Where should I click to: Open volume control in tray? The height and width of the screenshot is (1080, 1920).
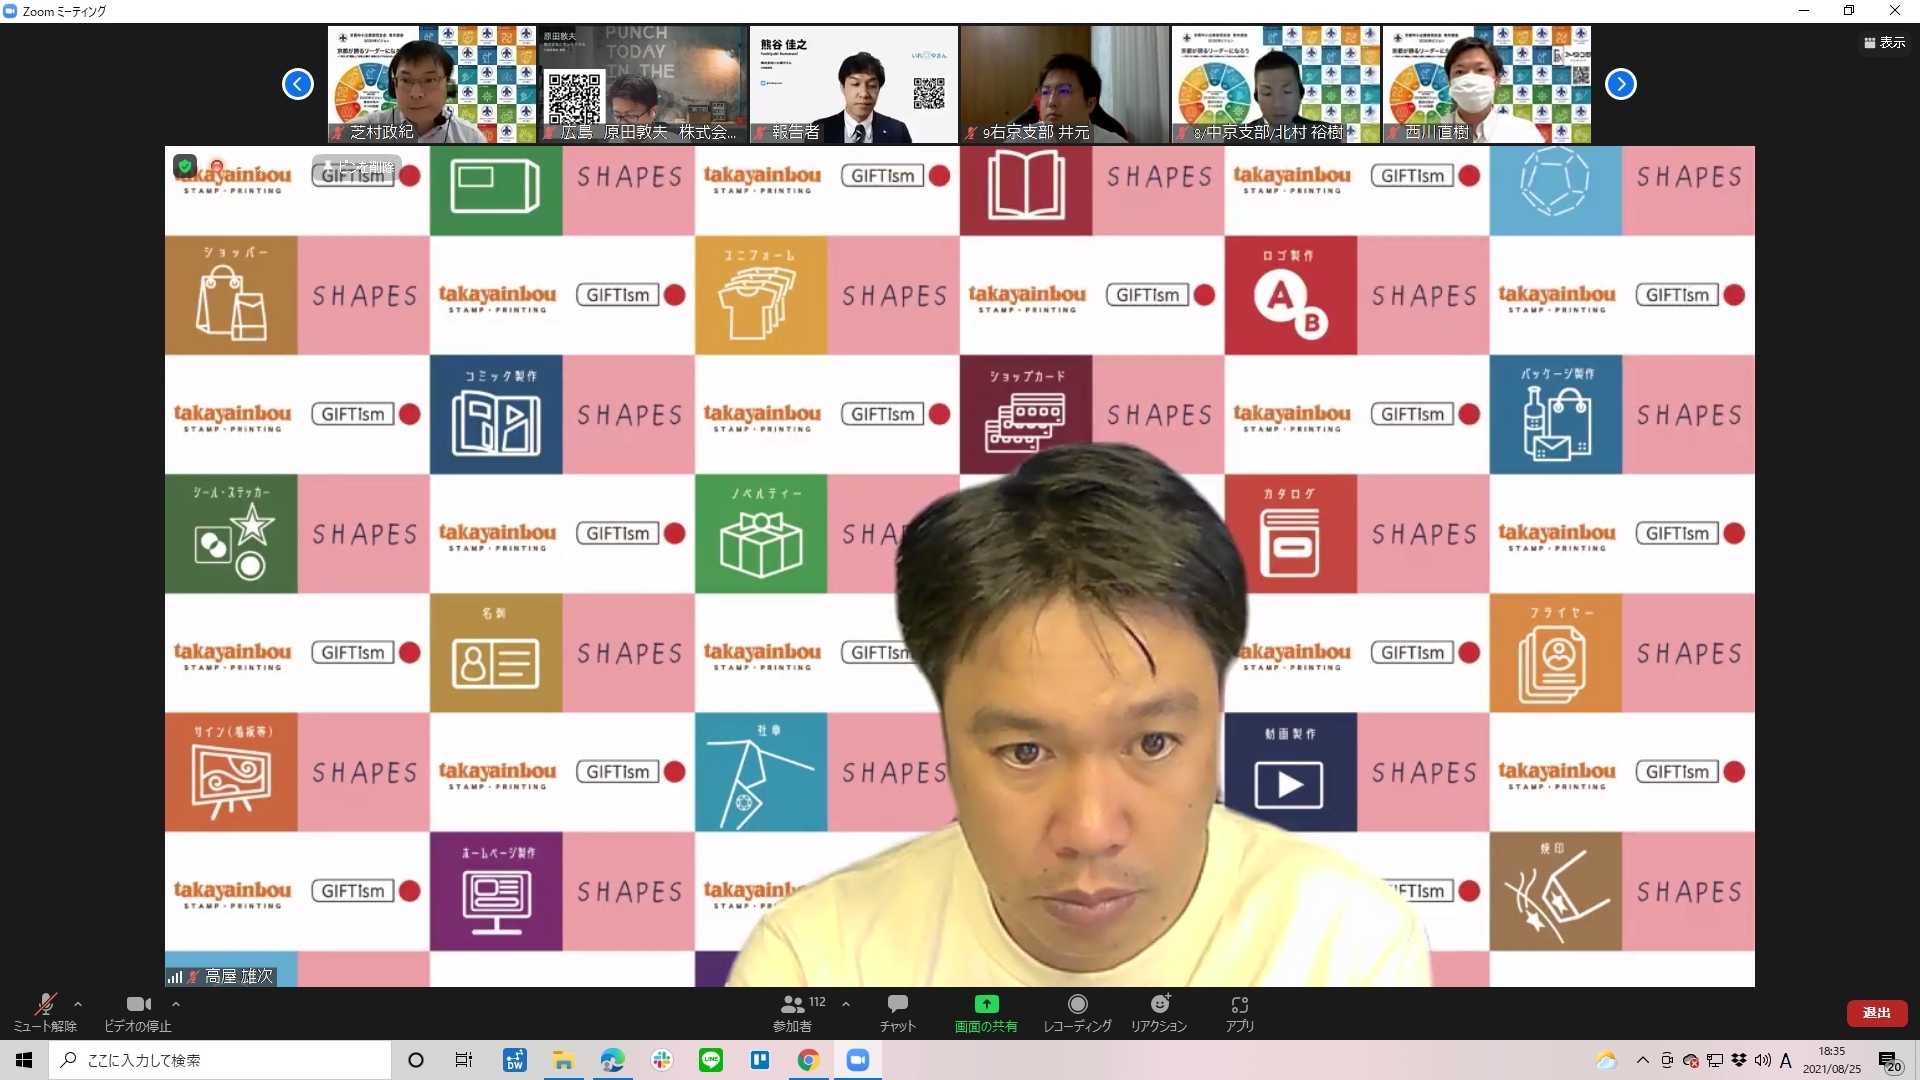(1762, 1060)
